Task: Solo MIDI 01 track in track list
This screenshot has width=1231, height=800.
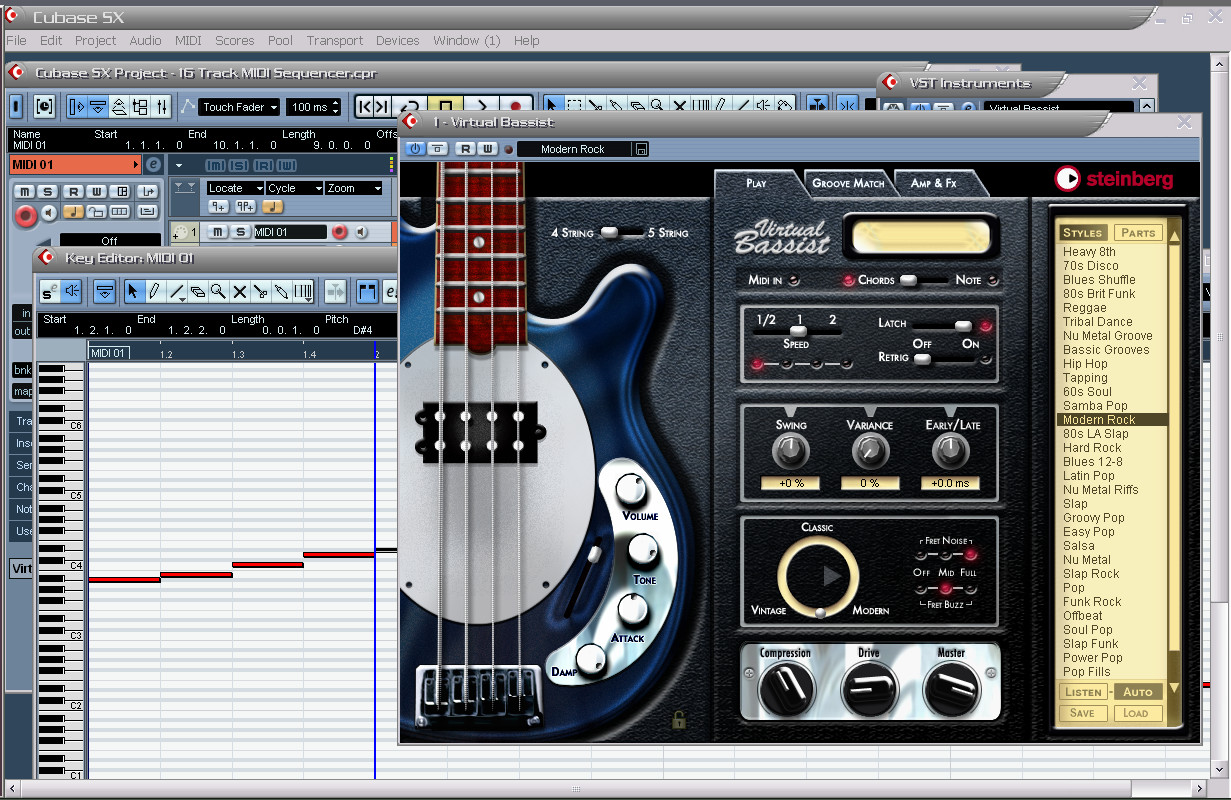Action: tap(240, 232)
